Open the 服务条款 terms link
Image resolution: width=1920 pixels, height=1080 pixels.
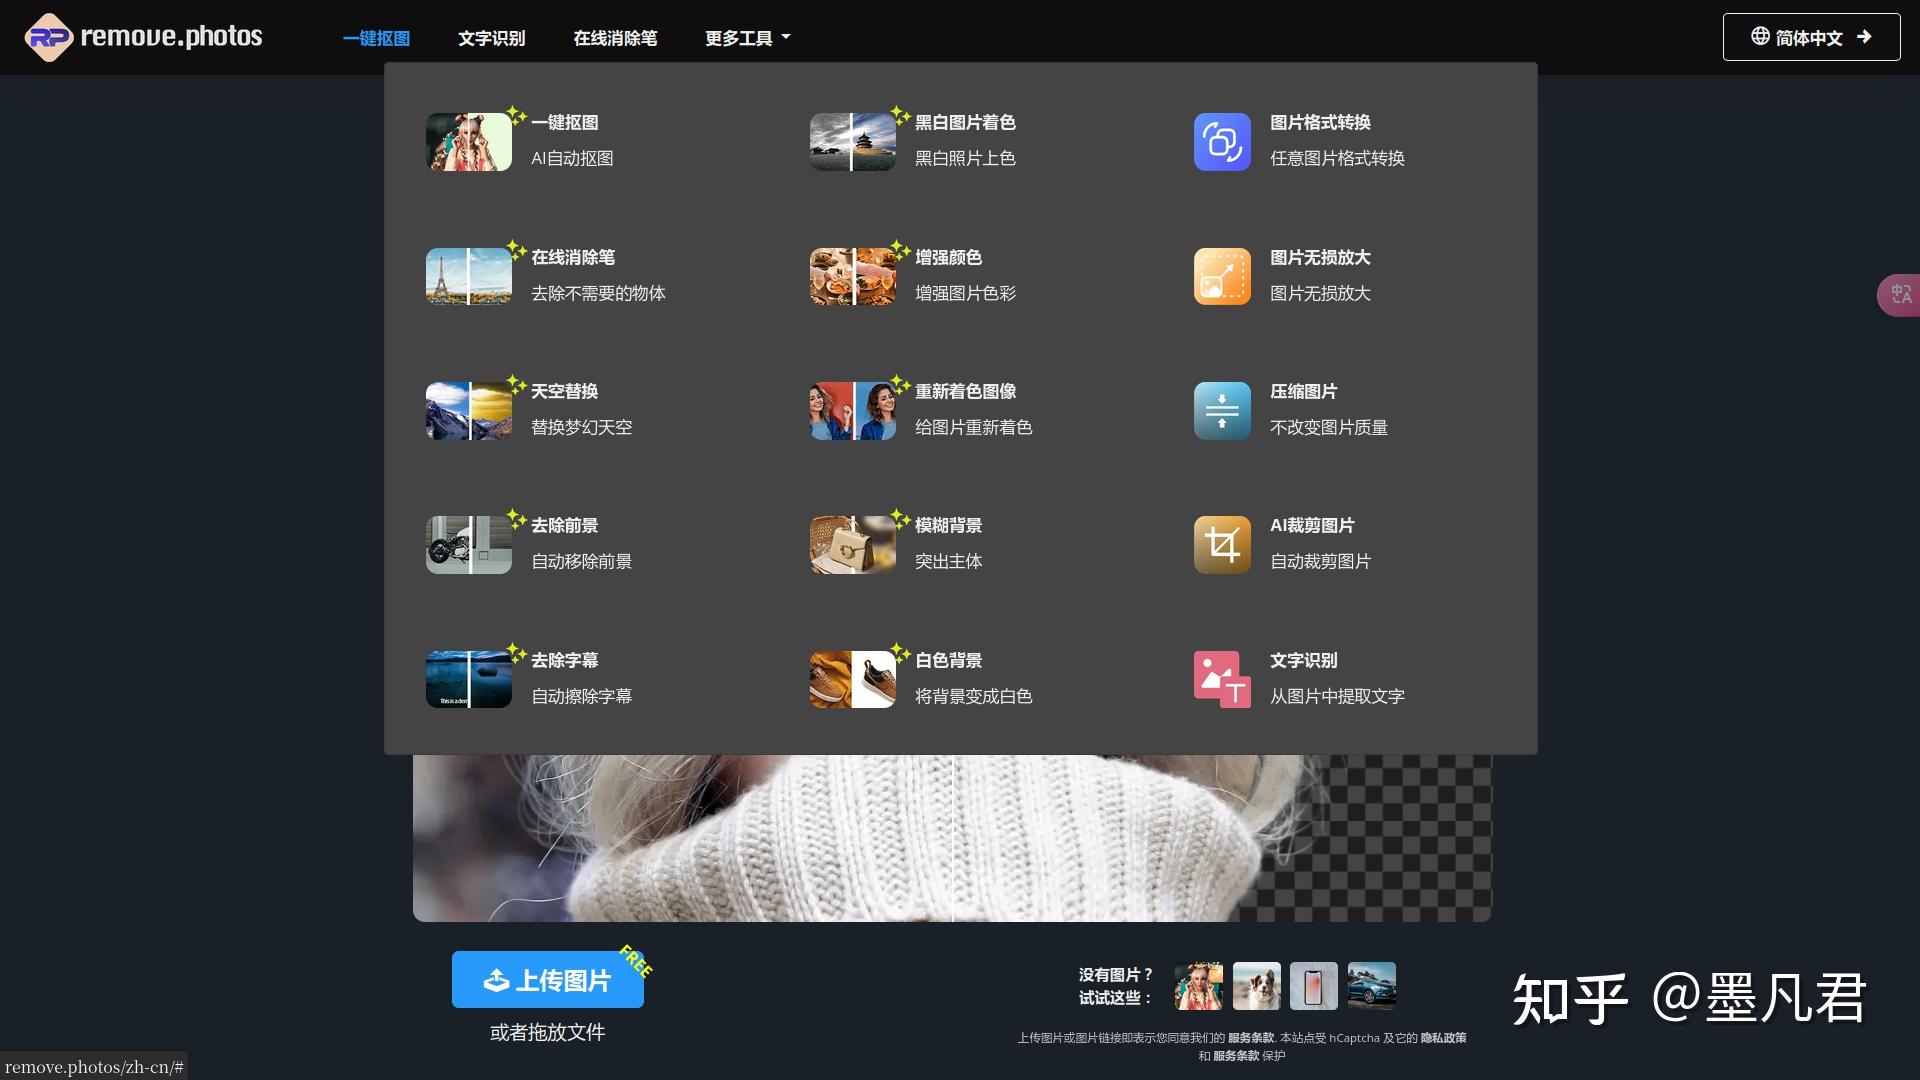pyautogui.click(x=1251, y=1038)
